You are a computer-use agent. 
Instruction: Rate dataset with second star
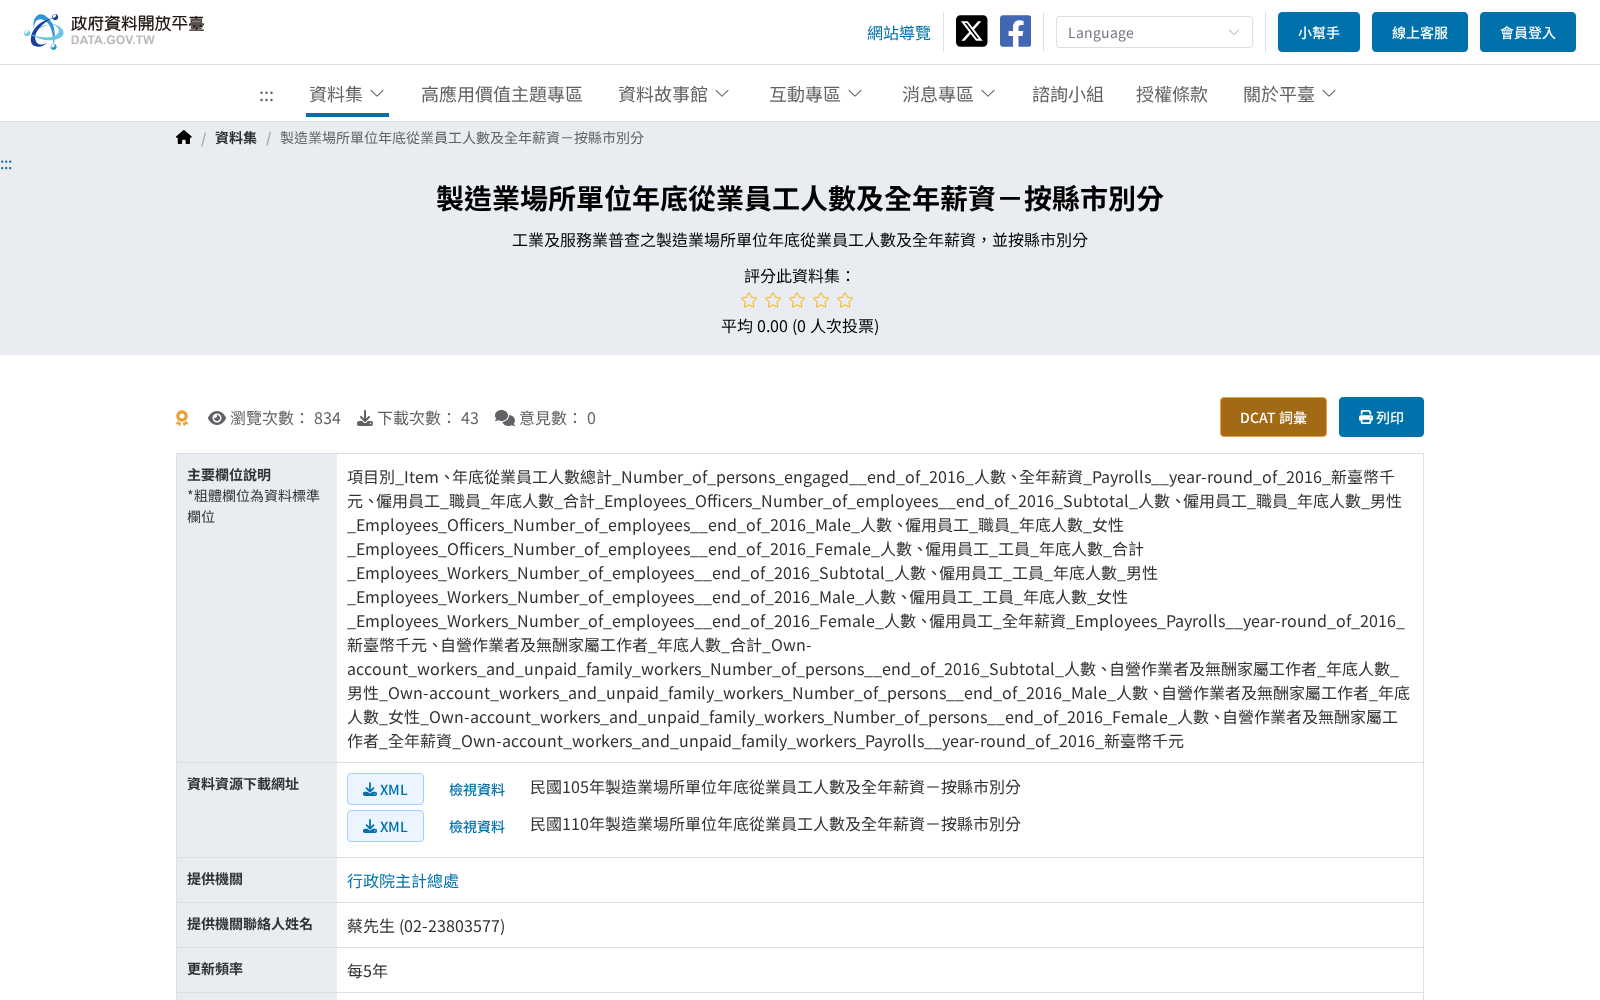[x=773, y=300]
